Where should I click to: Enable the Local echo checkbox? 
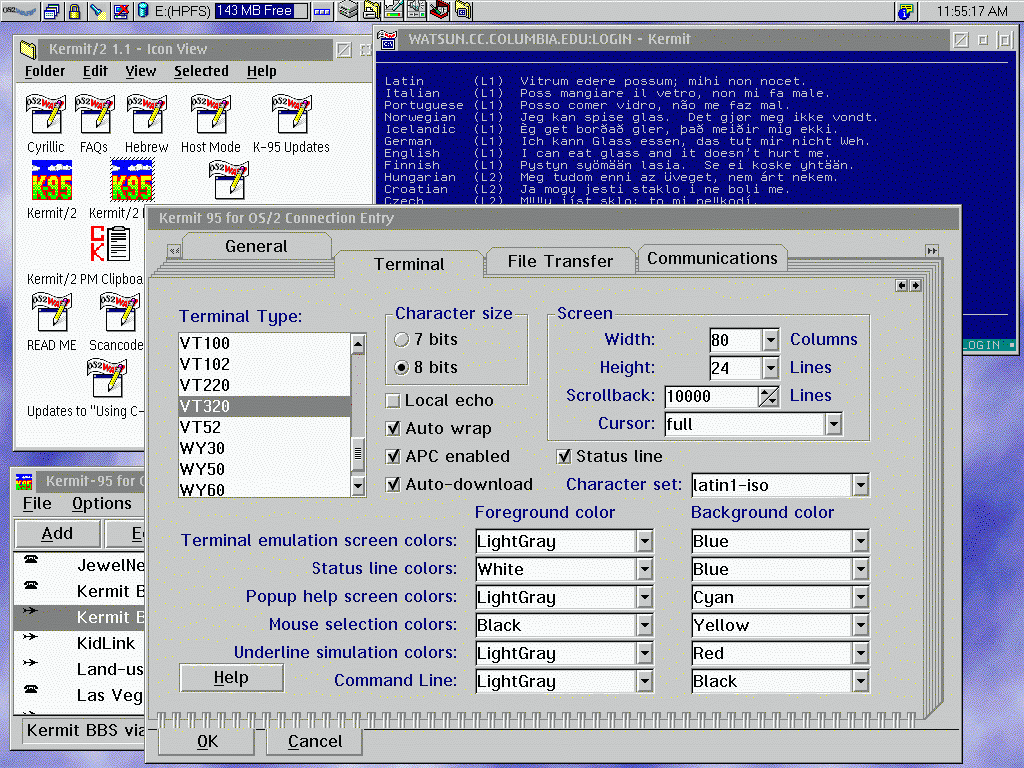point(394,401)
